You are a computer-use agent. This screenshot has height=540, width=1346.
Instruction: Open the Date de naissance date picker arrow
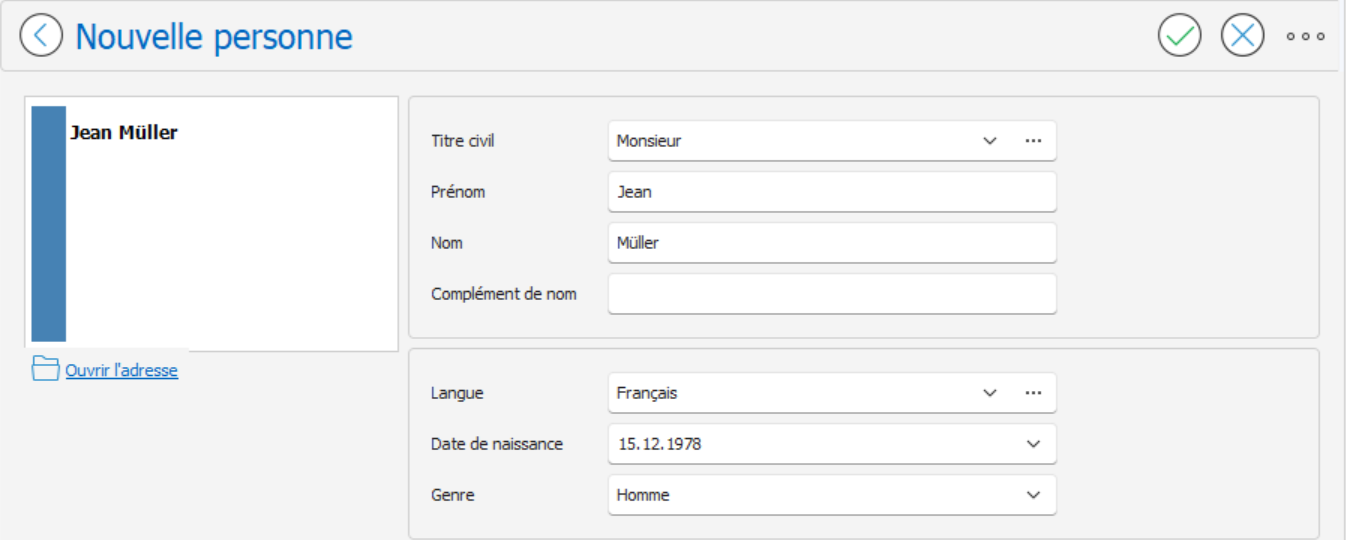(x=1034, y=444)
